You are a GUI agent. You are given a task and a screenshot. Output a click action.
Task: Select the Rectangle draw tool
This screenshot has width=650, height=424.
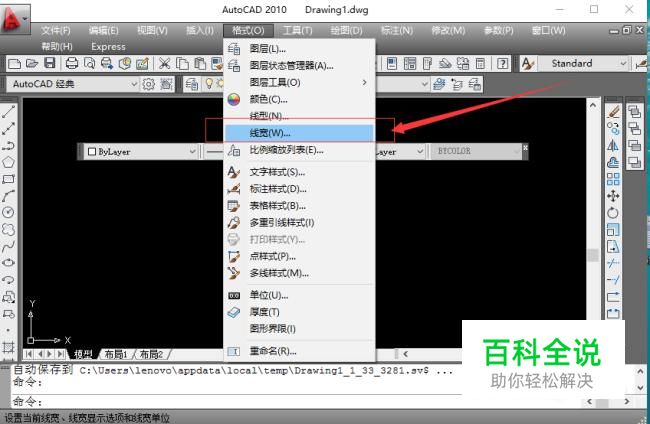(x=8, y=179)
